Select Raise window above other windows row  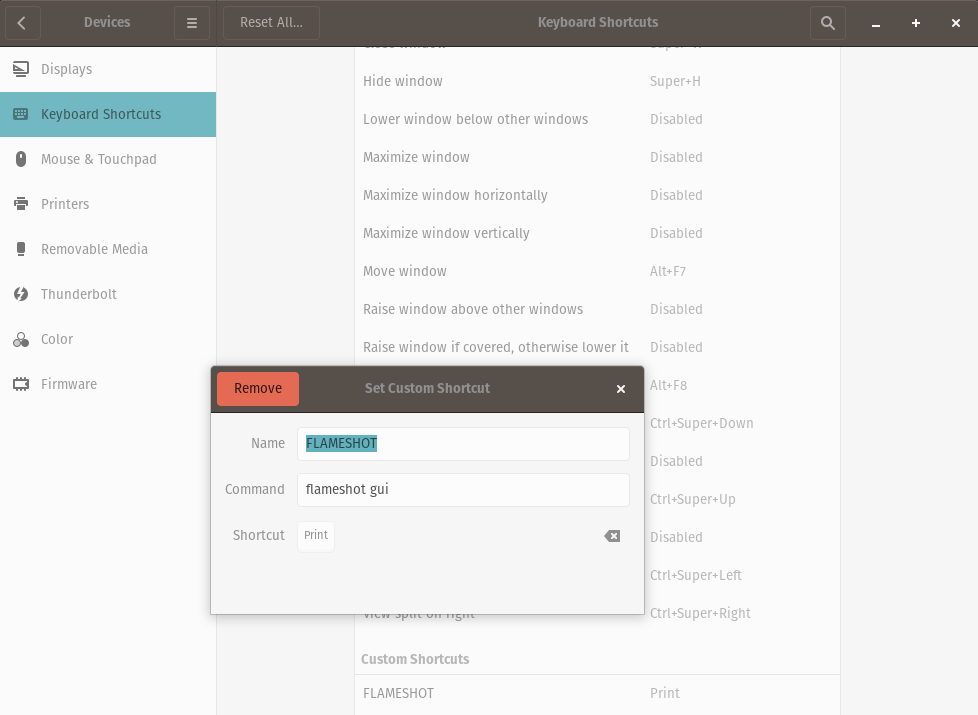[598, 309]
